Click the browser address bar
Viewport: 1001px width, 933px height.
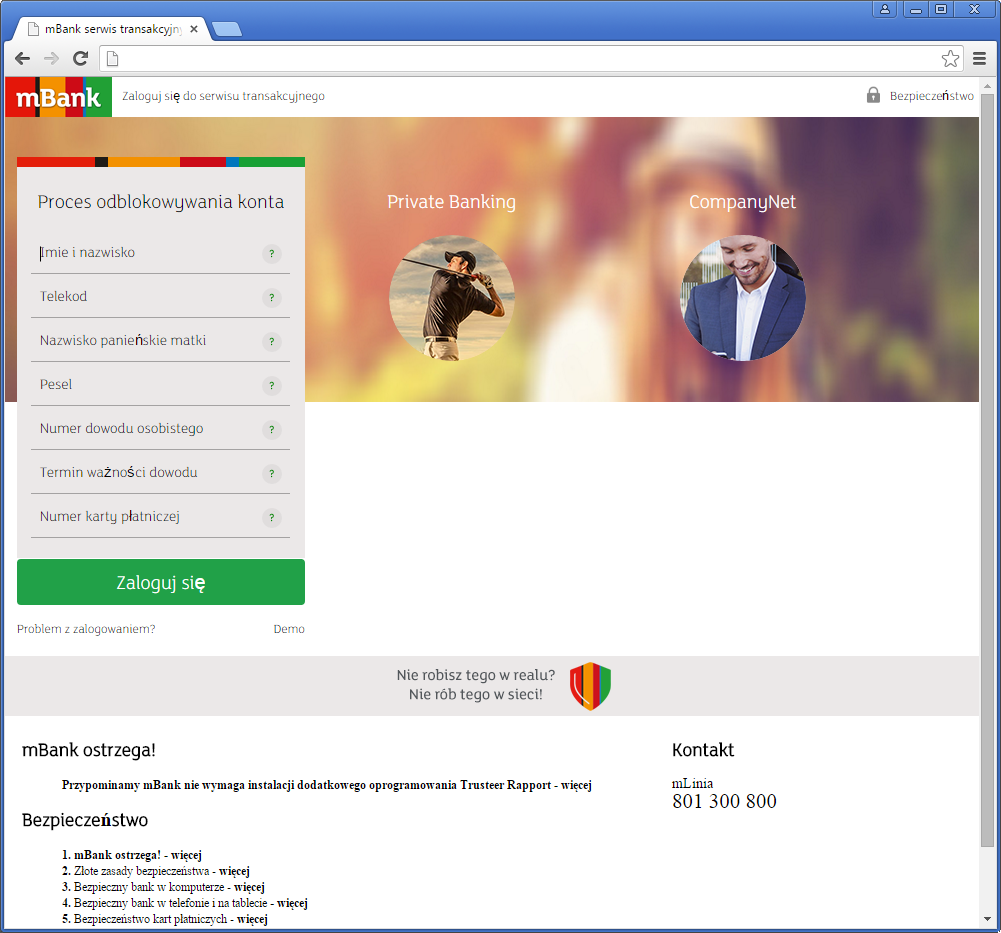[x=530, y=59]
